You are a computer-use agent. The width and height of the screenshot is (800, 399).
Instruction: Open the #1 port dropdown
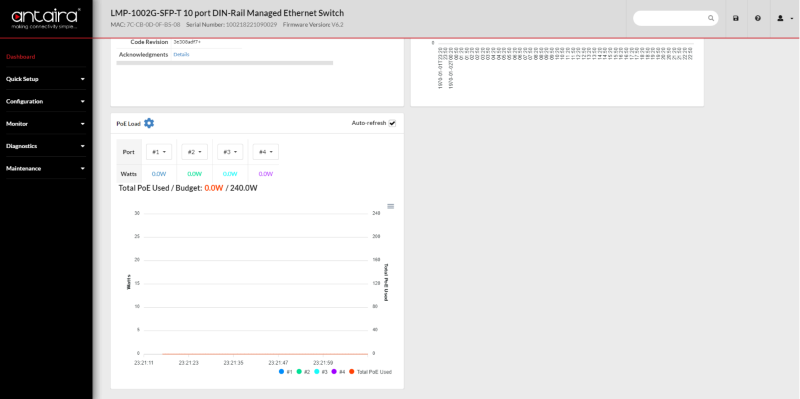pyautogui.click(x=159, y=152)
